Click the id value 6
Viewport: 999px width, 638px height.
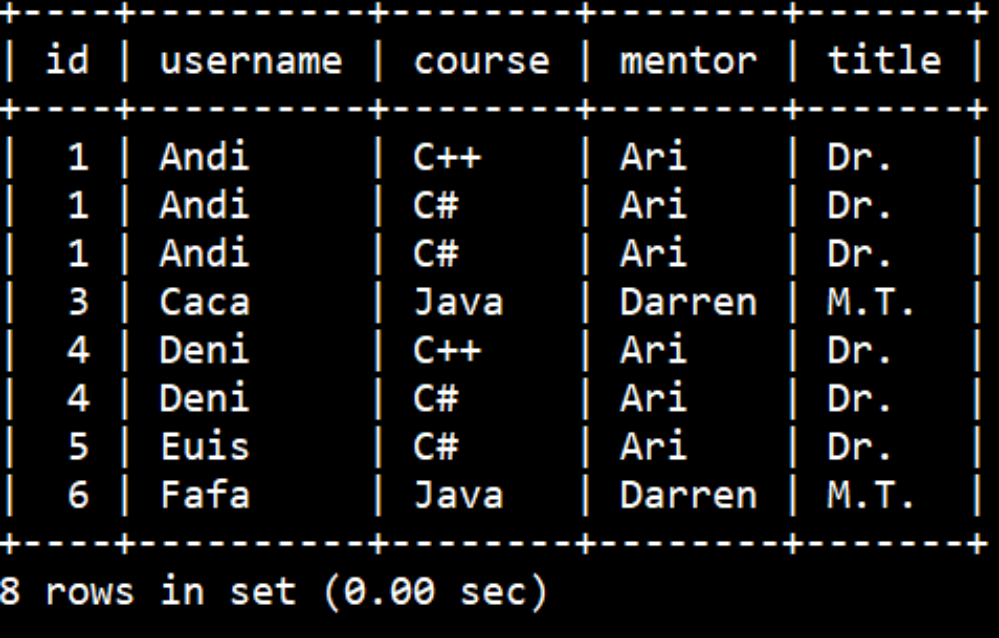click(78, 495)
